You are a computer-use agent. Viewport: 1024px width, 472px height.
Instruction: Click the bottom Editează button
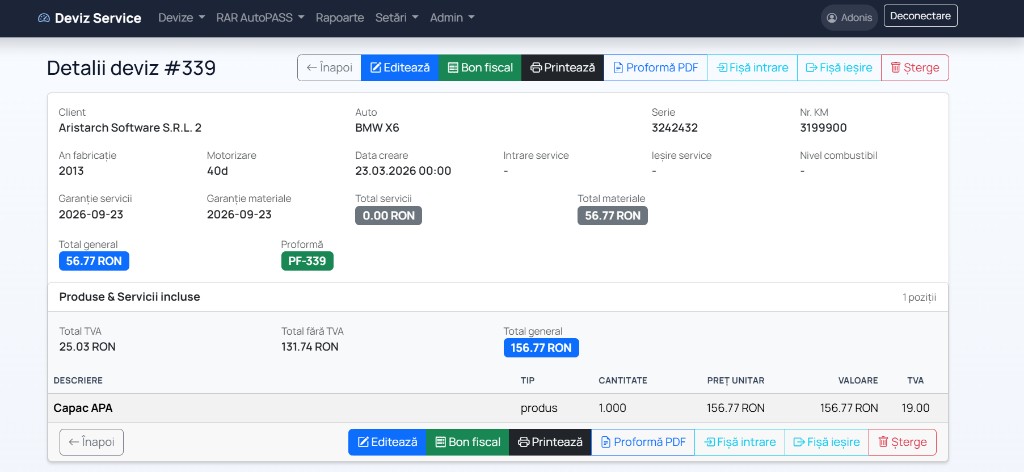pos(387,442)
